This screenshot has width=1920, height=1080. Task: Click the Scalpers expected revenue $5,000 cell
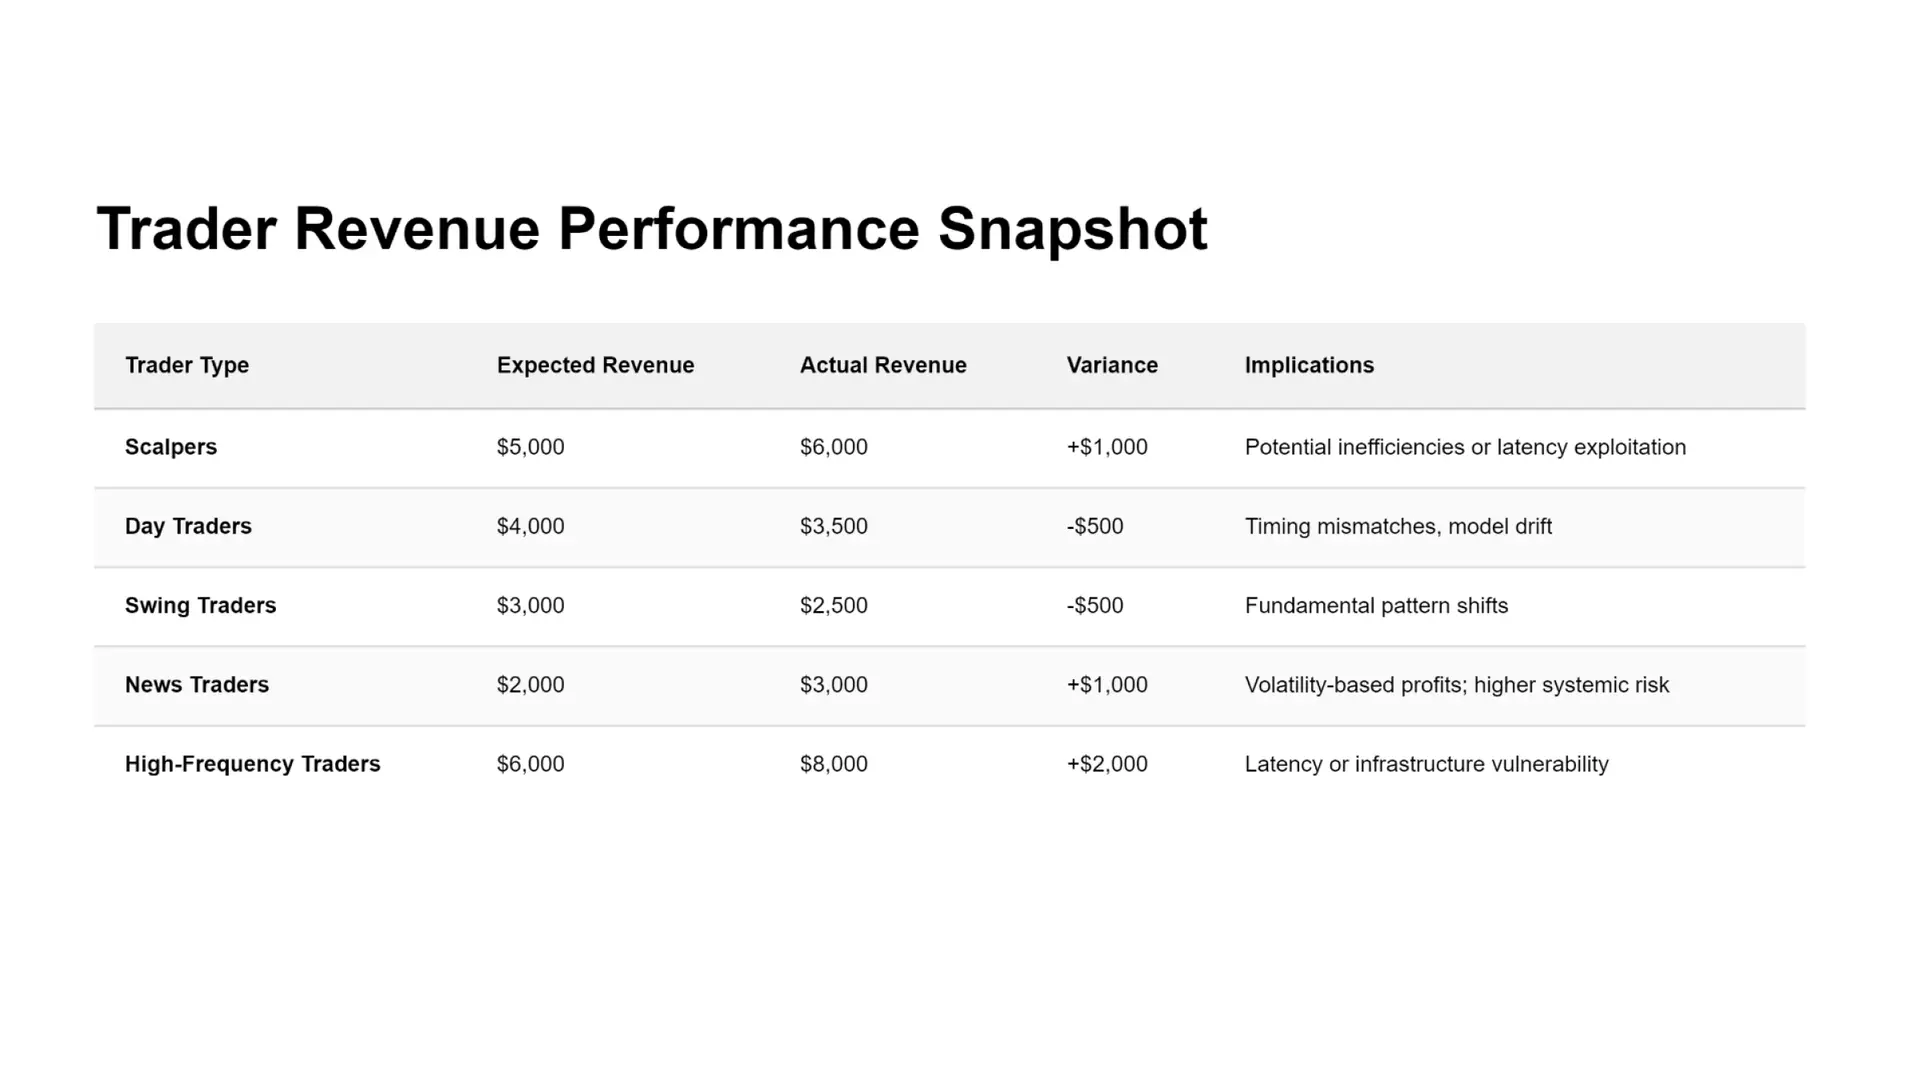coord(530,447)
